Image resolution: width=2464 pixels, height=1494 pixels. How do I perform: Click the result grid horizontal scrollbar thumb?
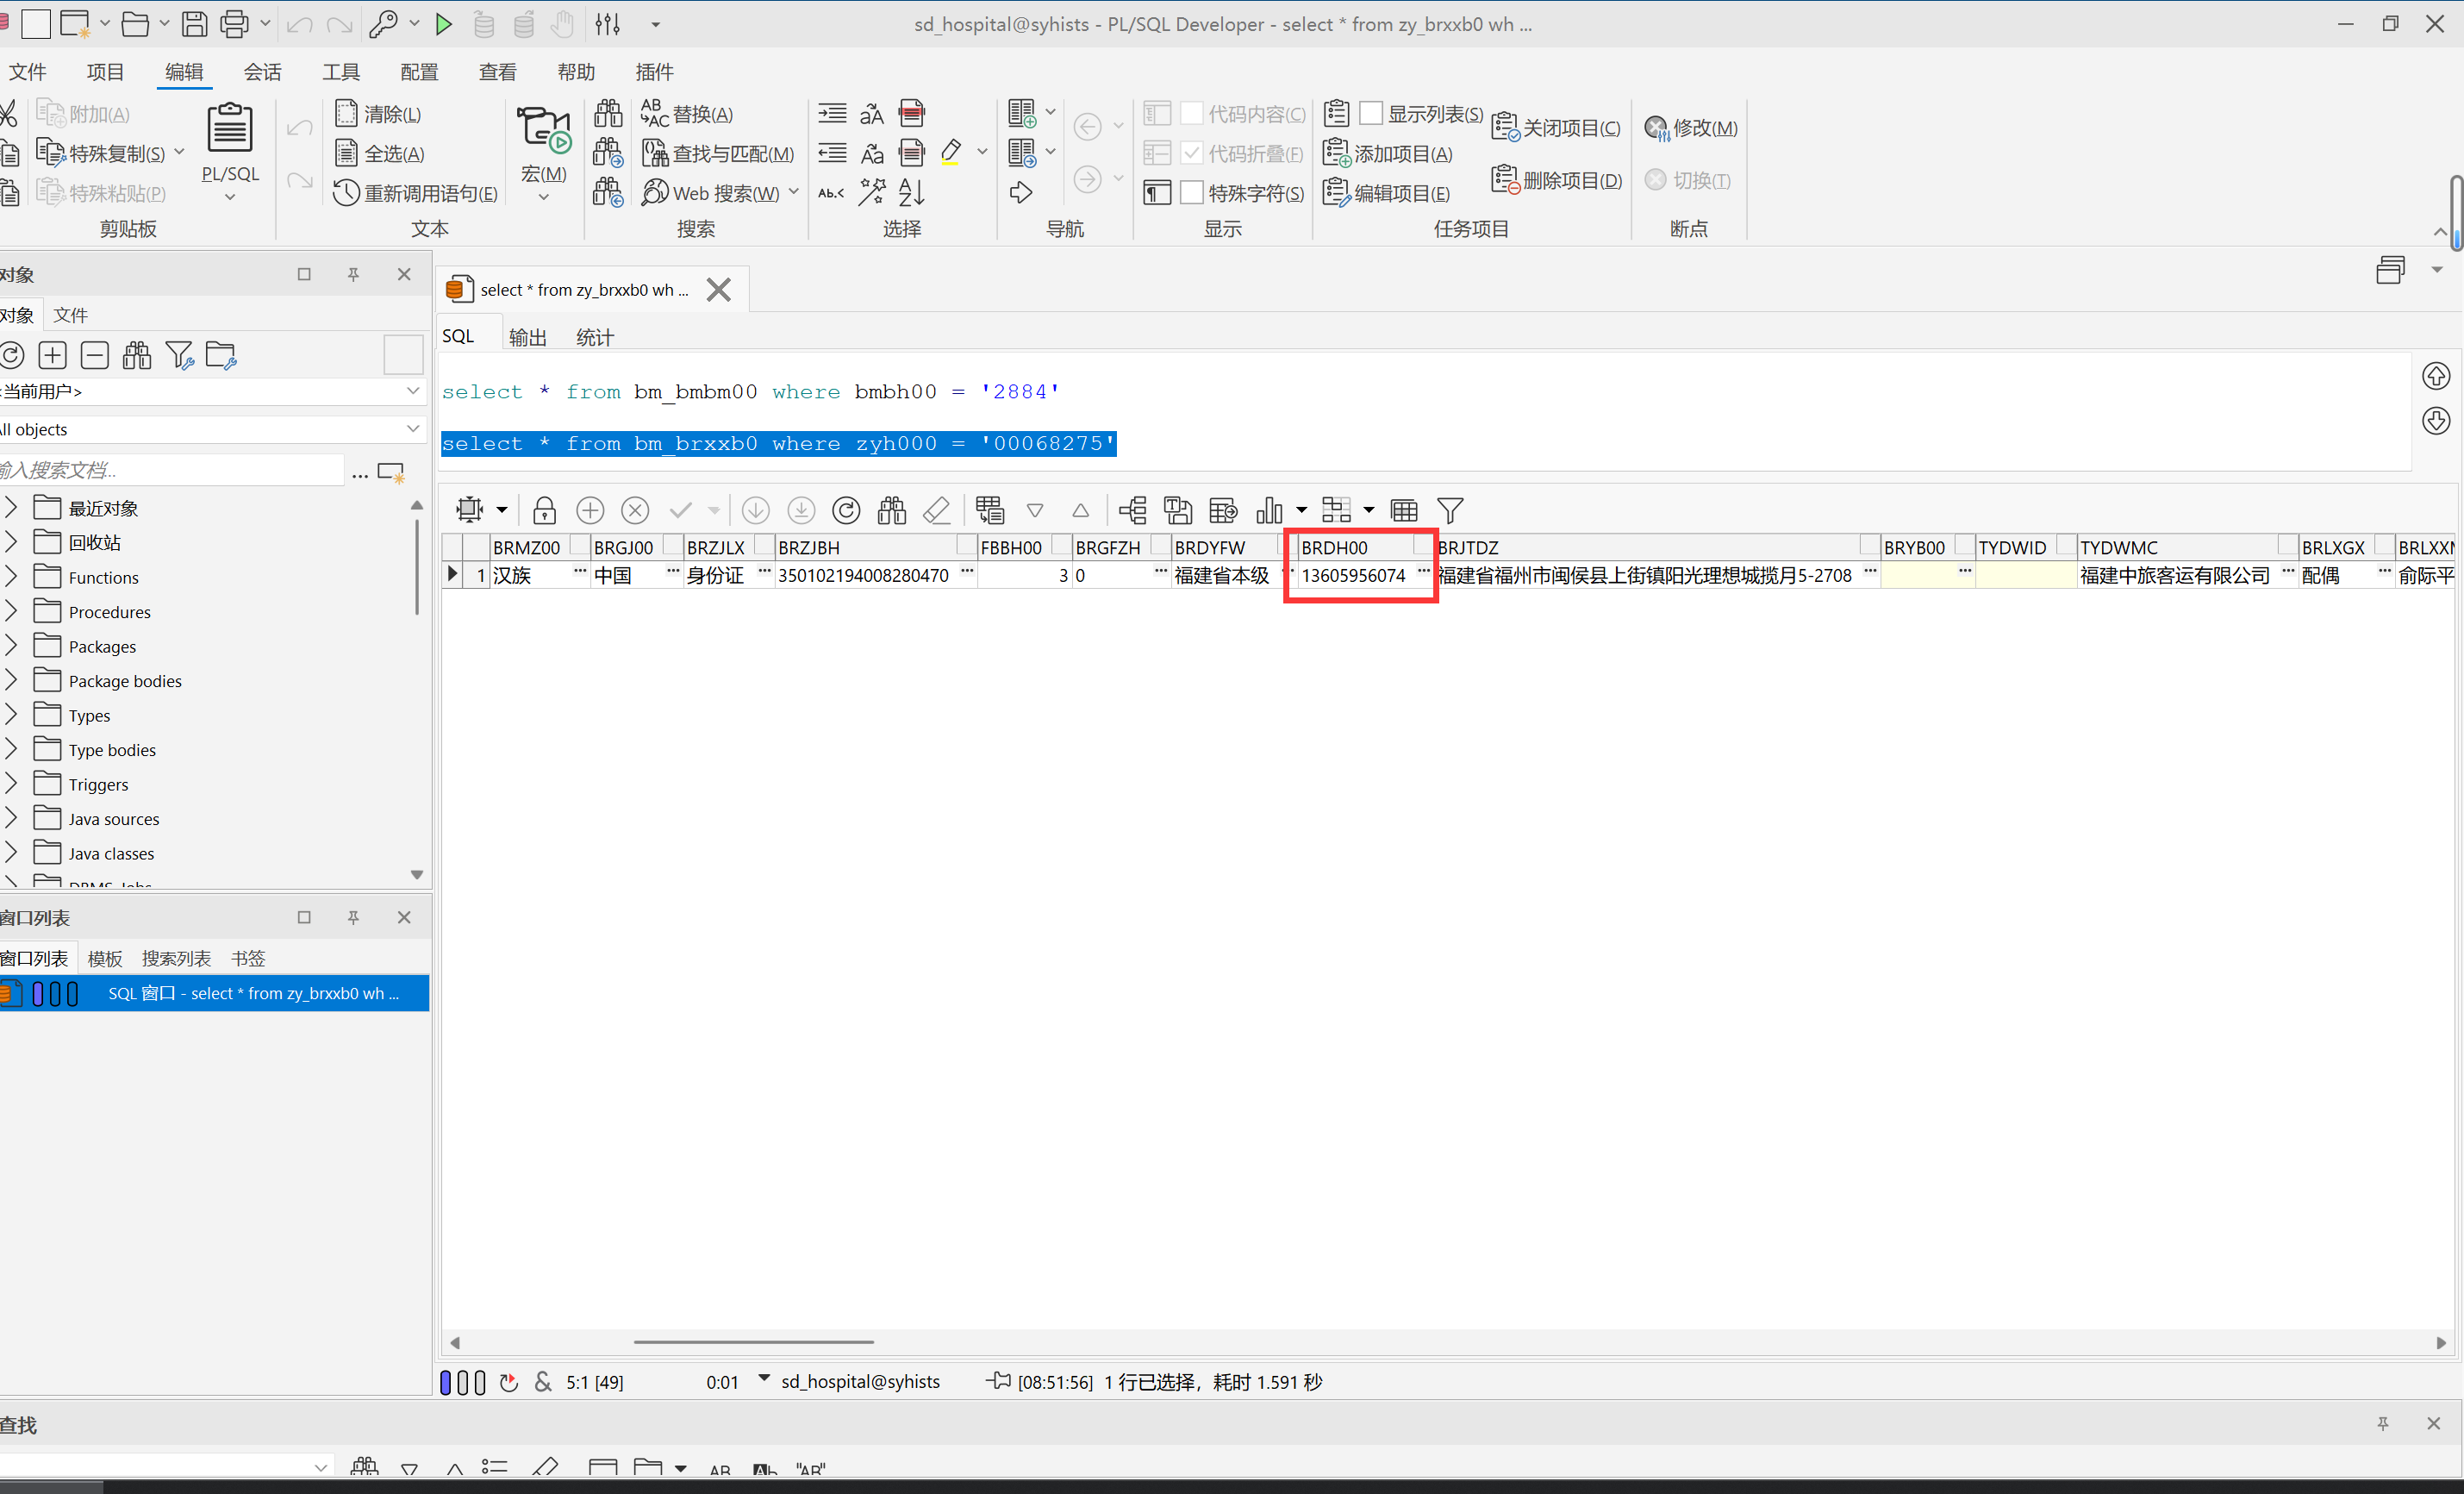tap(753, 1342)
